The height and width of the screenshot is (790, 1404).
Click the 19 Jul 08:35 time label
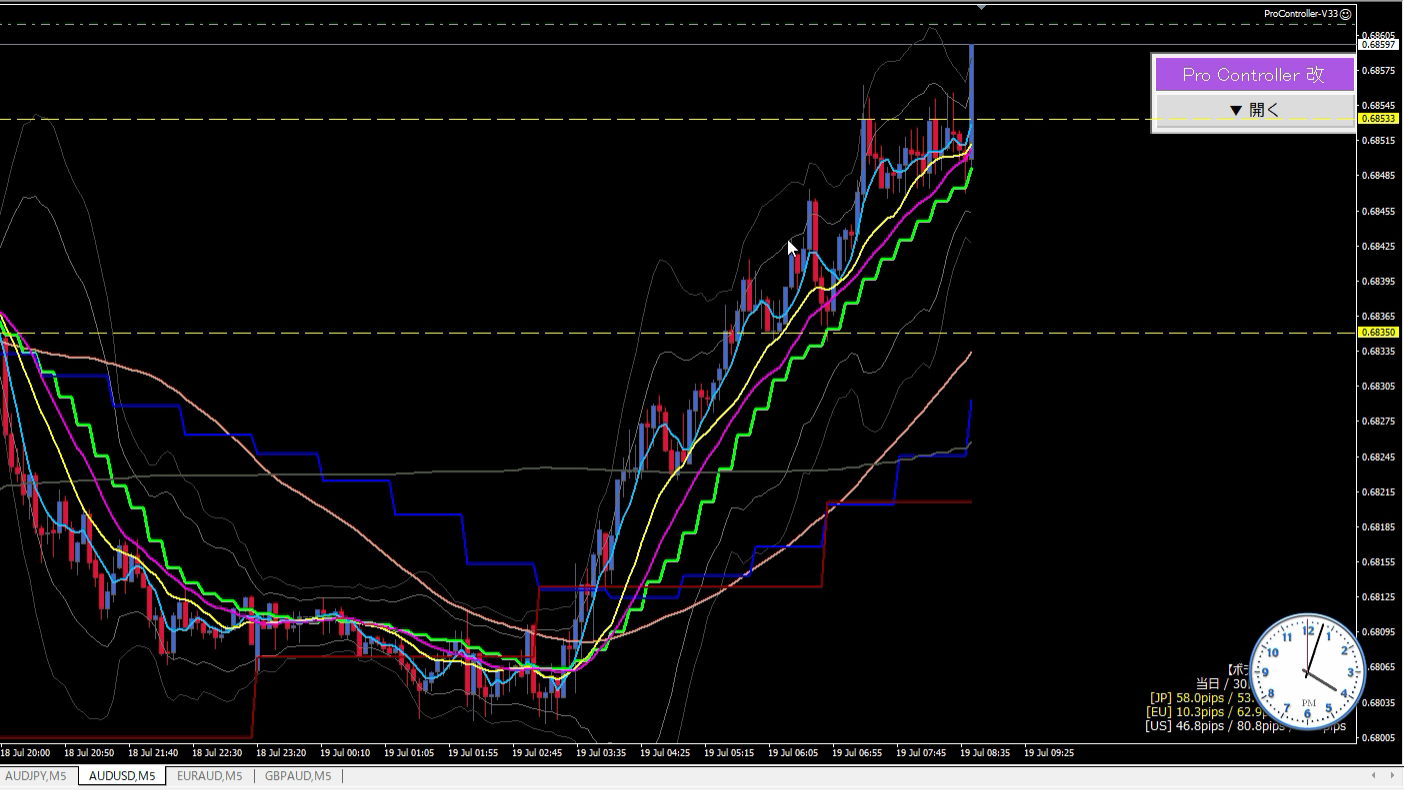pos(985,753)
